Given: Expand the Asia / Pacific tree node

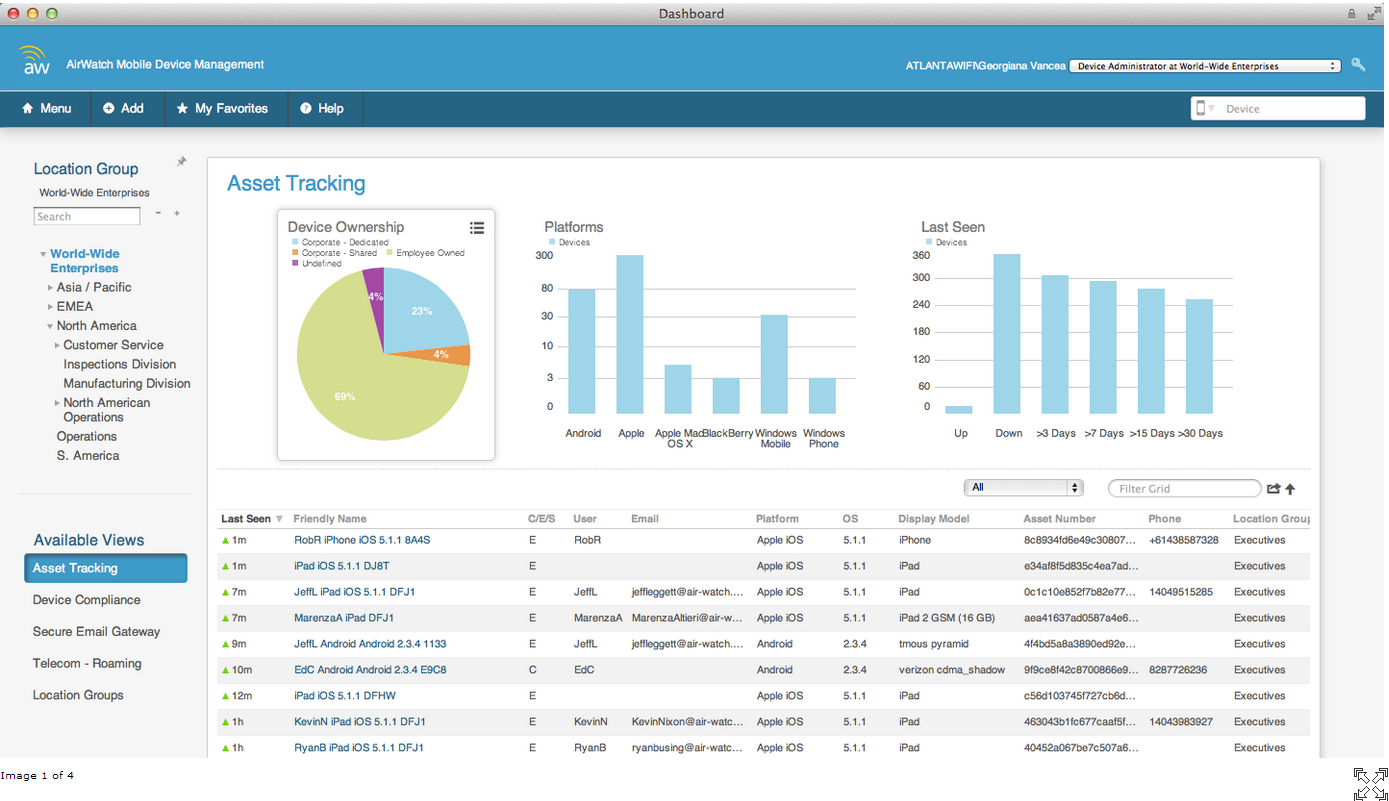Looking at the screenshot, I should (x=50, y=288).
